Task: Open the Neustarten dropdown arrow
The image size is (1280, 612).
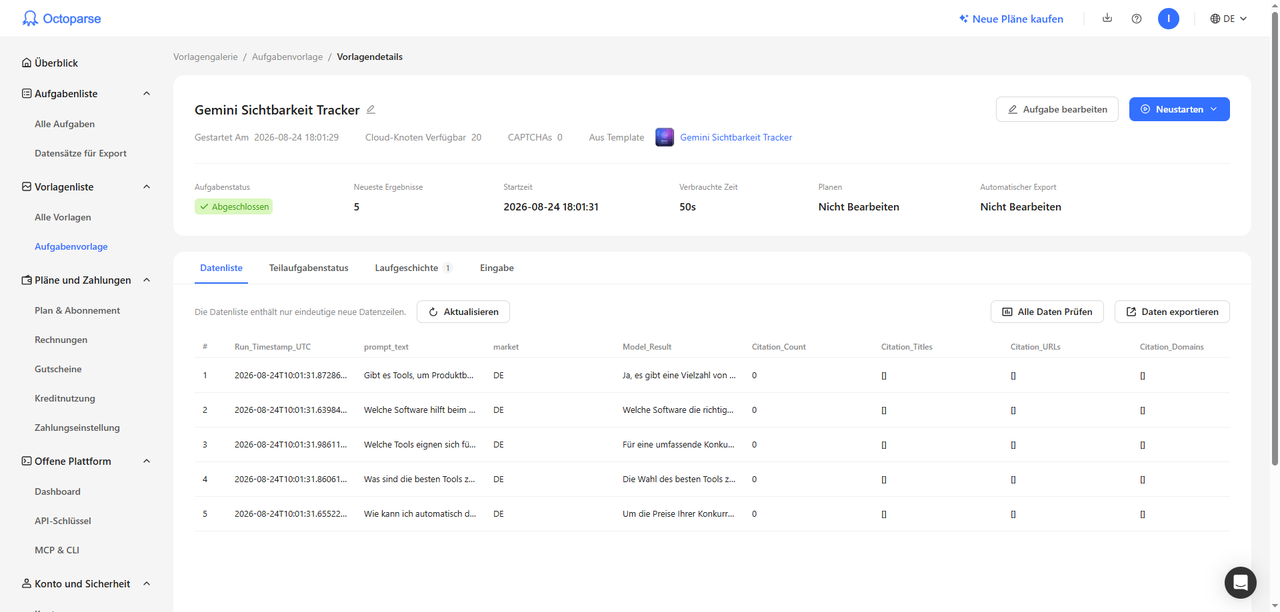Action: (x=1214, y=109)
